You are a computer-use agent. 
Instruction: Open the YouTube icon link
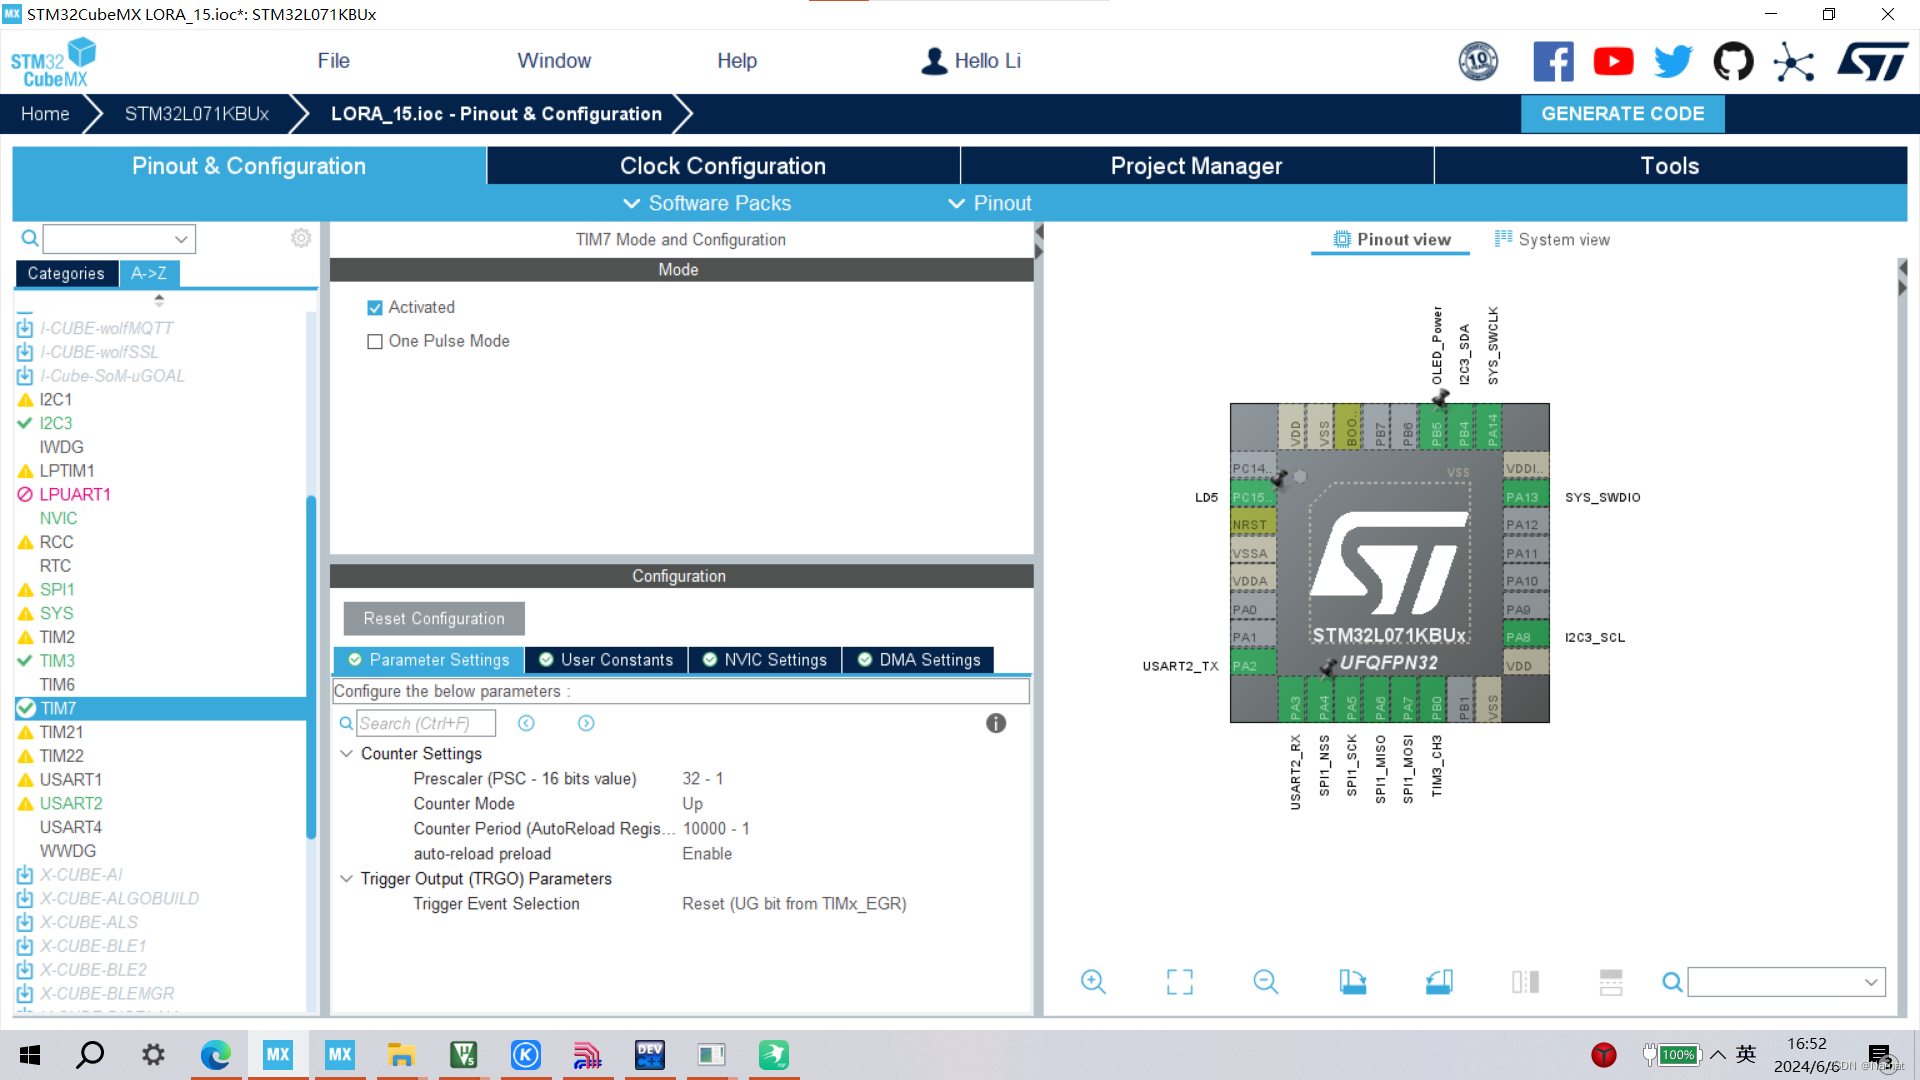1613,62
